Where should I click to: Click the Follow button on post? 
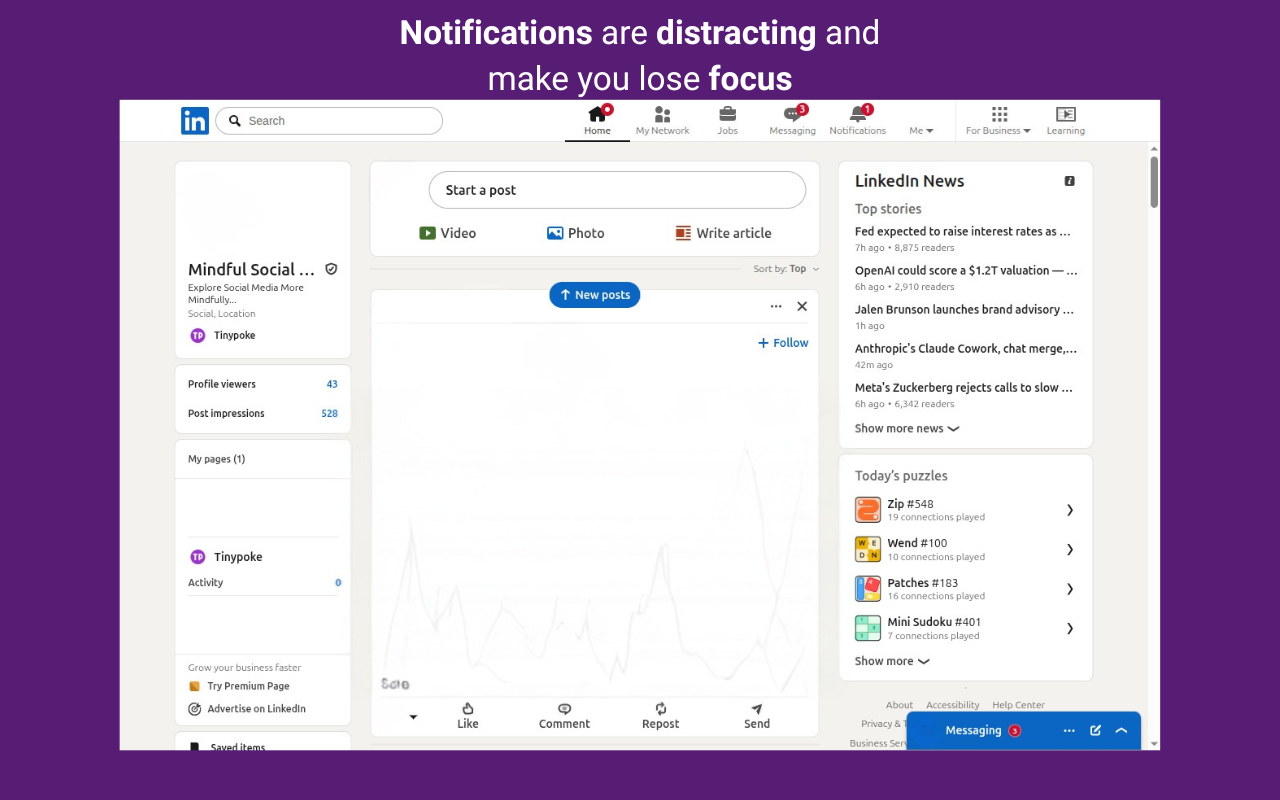[x=783, y=343]
